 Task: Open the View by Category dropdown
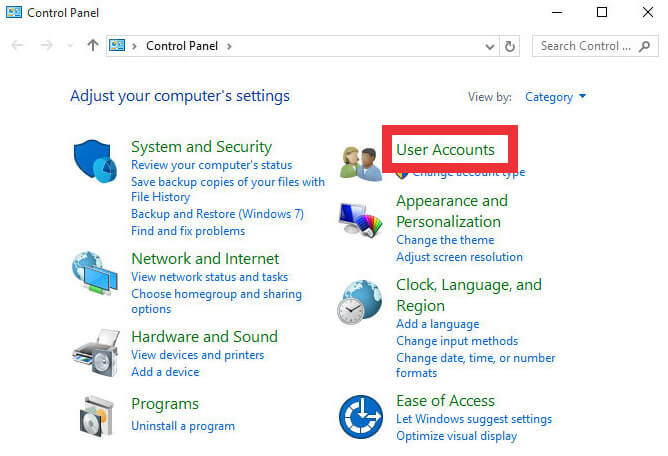click(556, 97)
